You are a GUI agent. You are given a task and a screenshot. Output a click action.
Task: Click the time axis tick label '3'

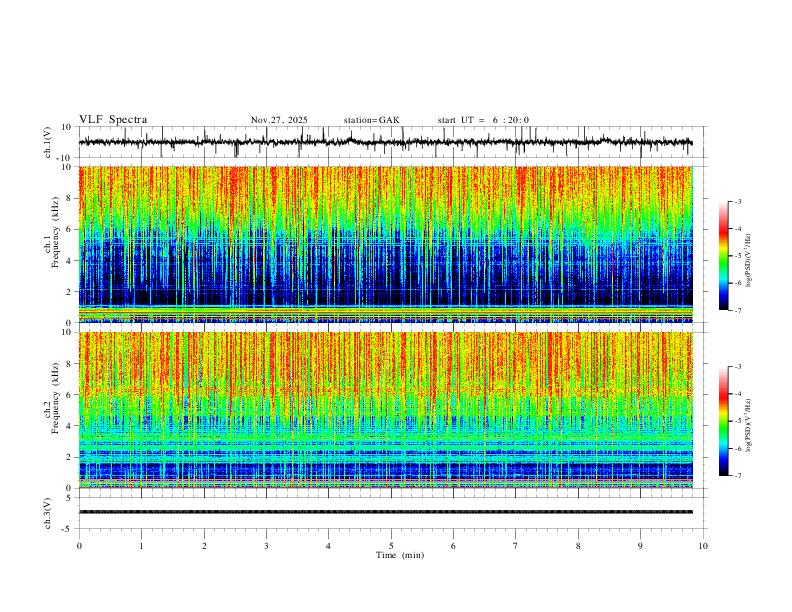[x=266, y=546]
